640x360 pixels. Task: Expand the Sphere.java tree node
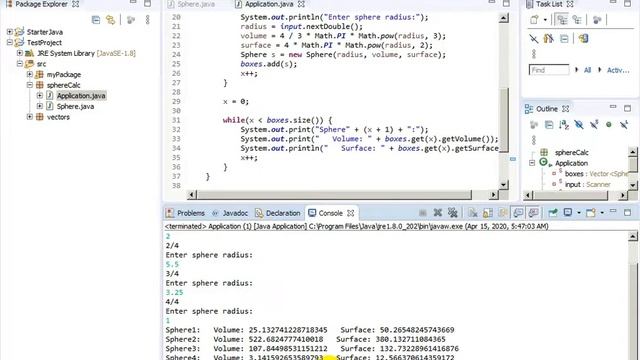(40, 106)
